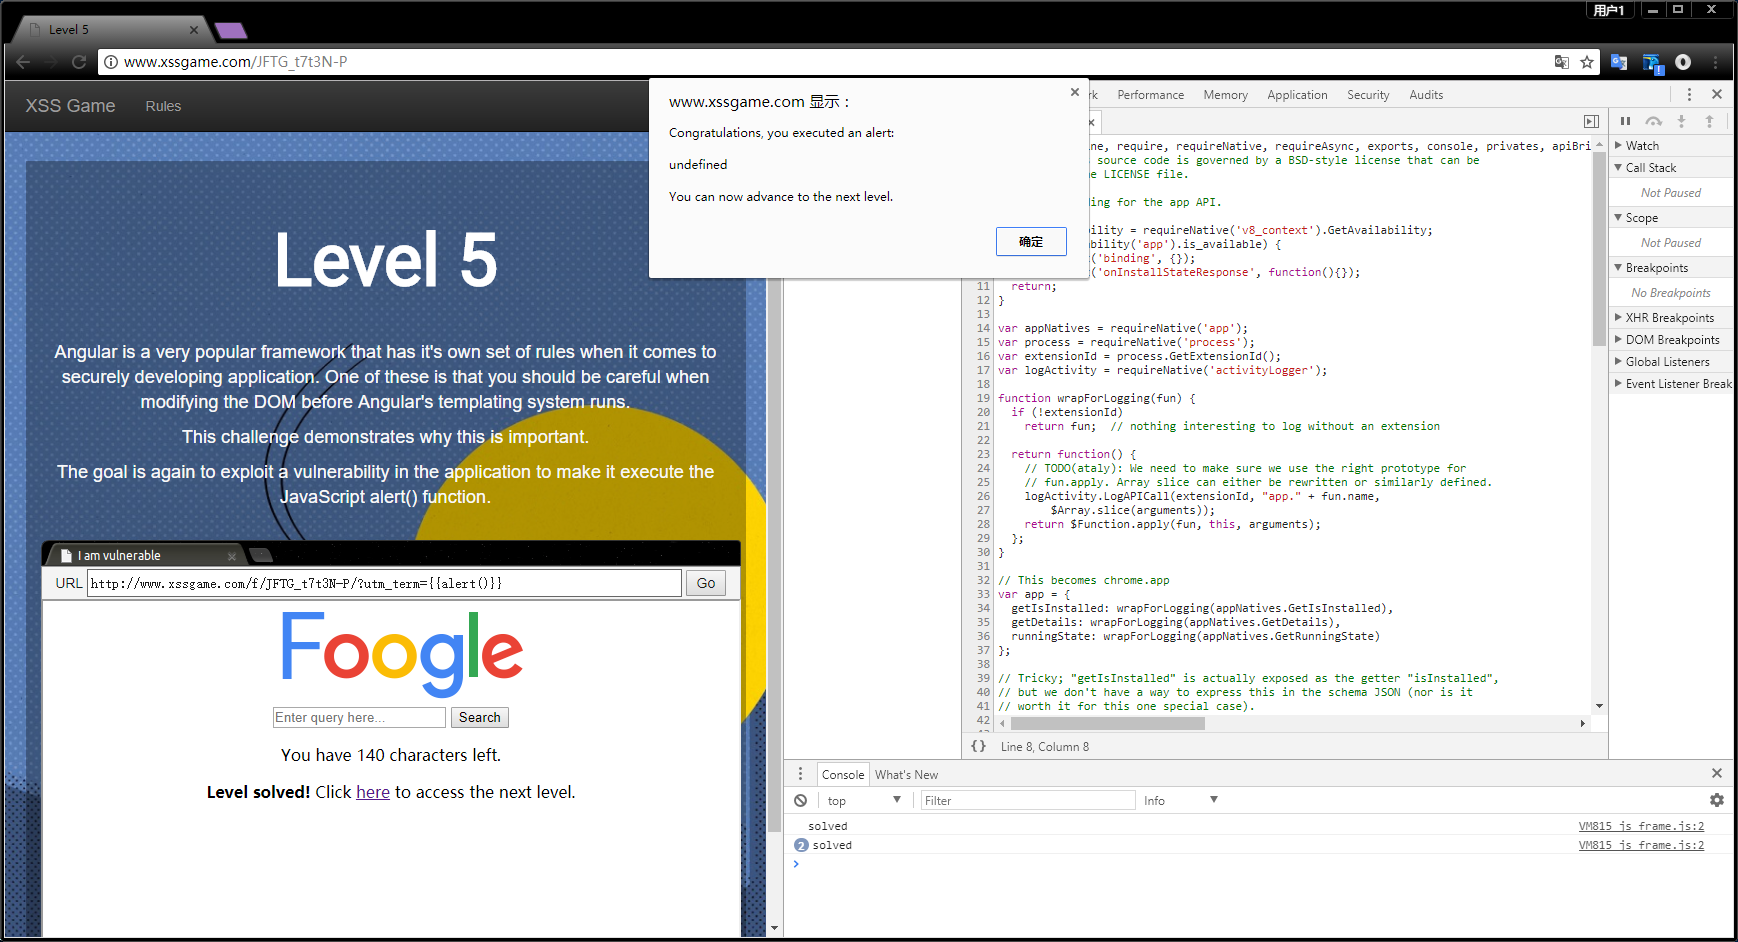
Task: Expand the Watch section
Action: [x=1641, y=146]
